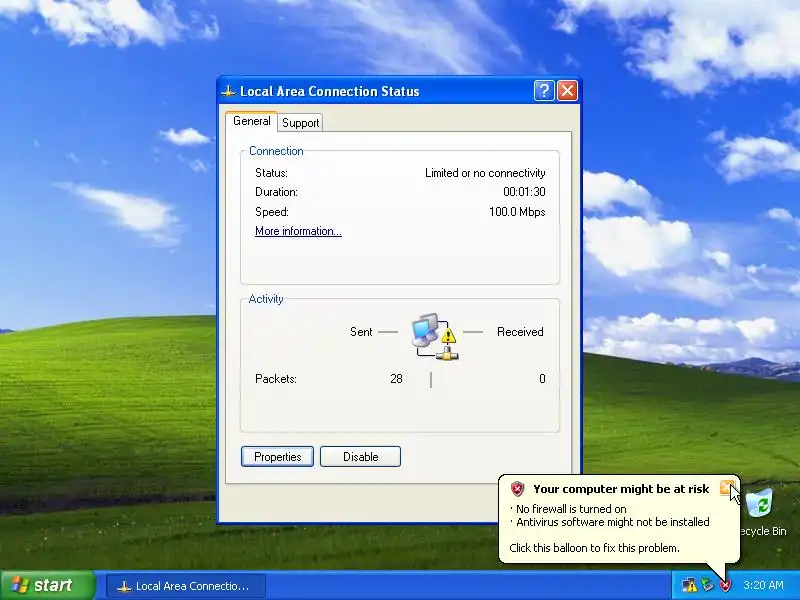Click the received packets value 0
This screenshot has width=800, height=600.
pyautogui.click(x=542, y=379)
